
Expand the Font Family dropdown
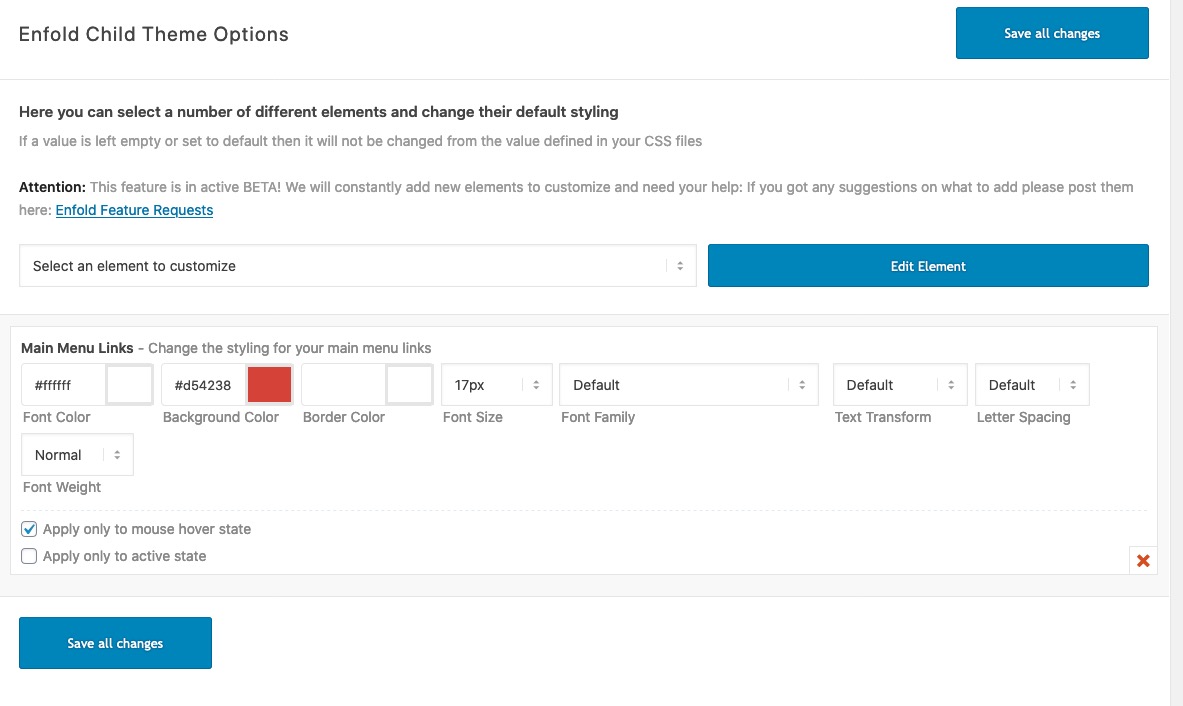tap(689, 385)
